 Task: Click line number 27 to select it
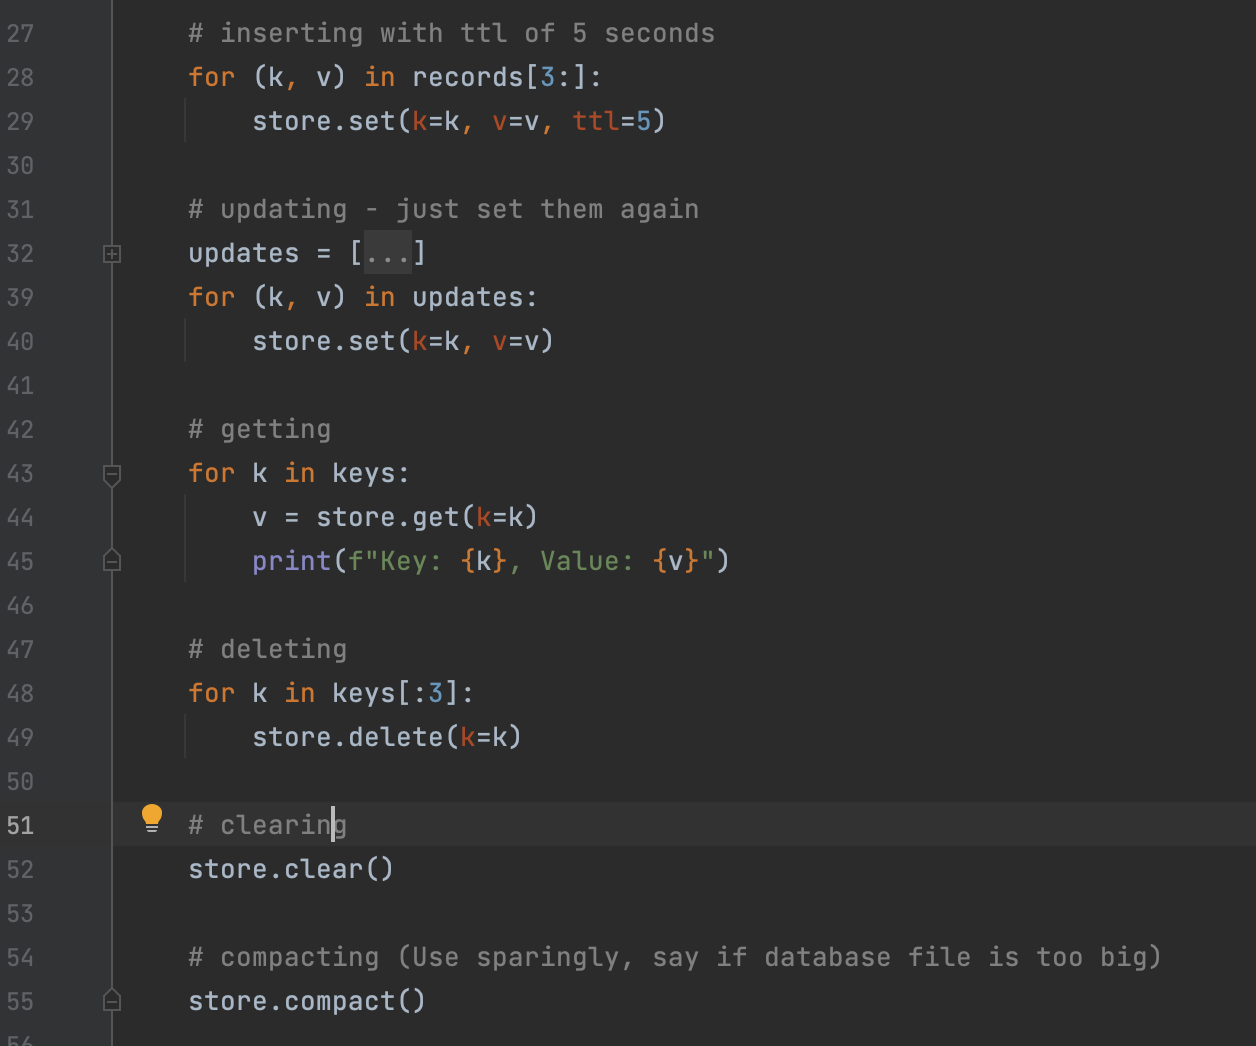pyautogui.click(x=20, y=33)
